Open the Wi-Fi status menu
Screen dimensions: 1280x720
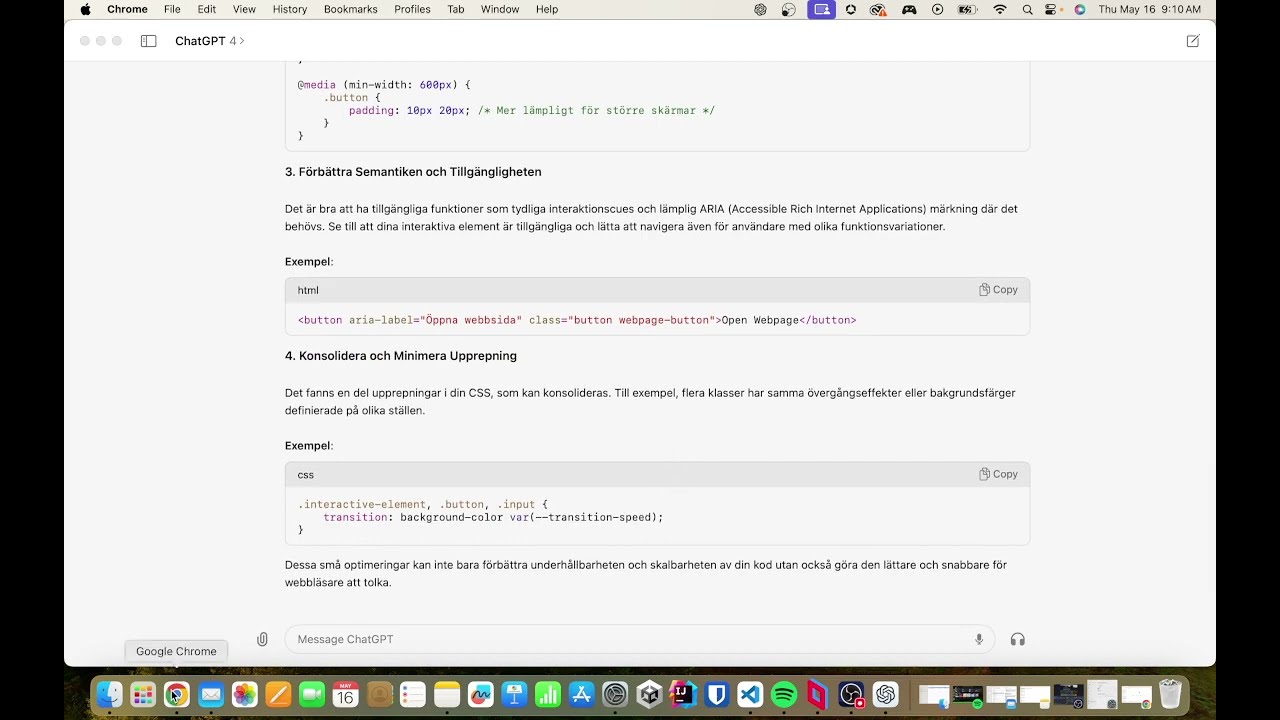tap(999, 9)
